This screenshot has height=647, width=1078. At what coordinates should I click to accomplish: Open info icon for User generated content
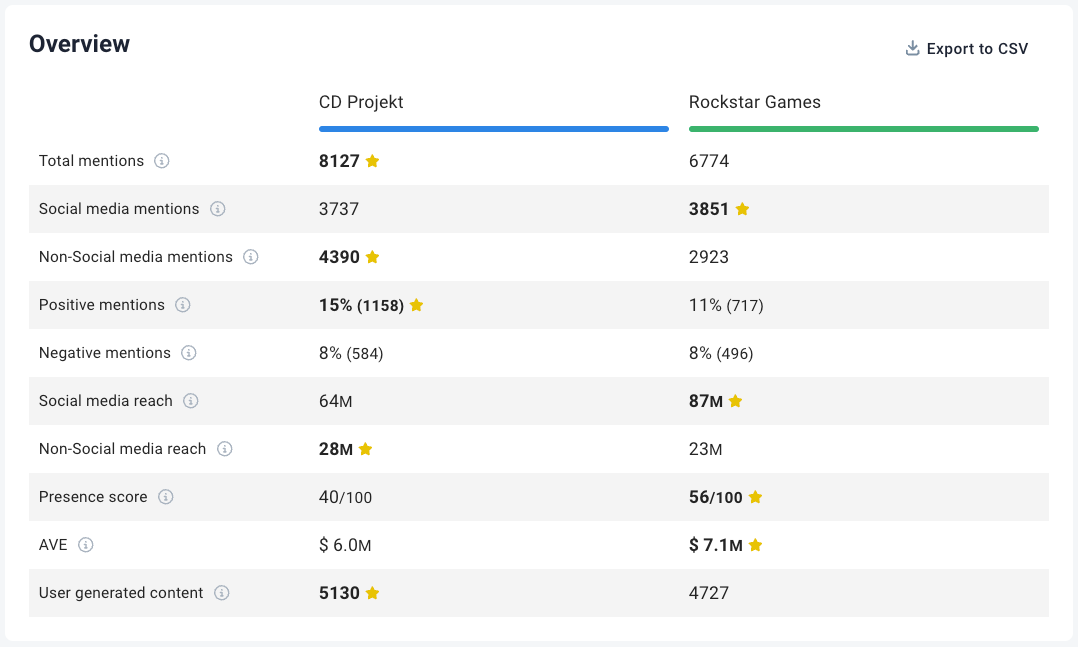click(221, 593)
